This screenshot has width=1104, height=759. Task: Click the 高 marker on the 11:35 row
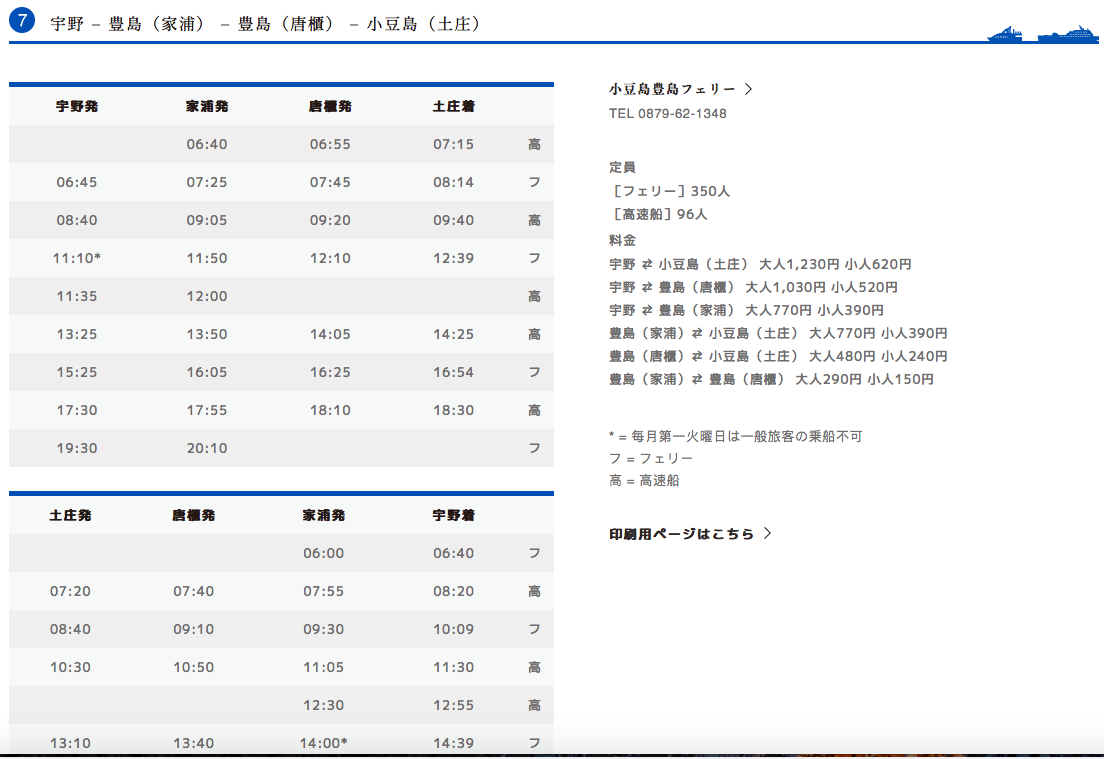pyautogui.click(x=534, y=296)
